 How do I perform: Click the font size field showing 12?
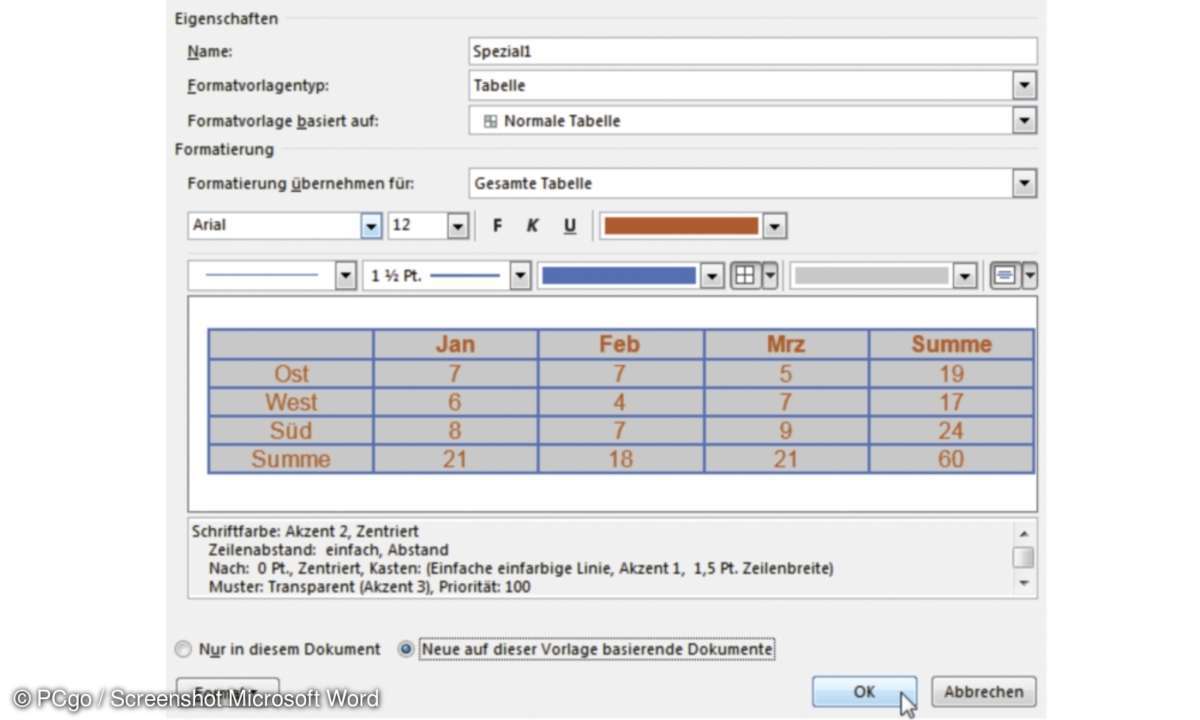(x=417, y=226)
